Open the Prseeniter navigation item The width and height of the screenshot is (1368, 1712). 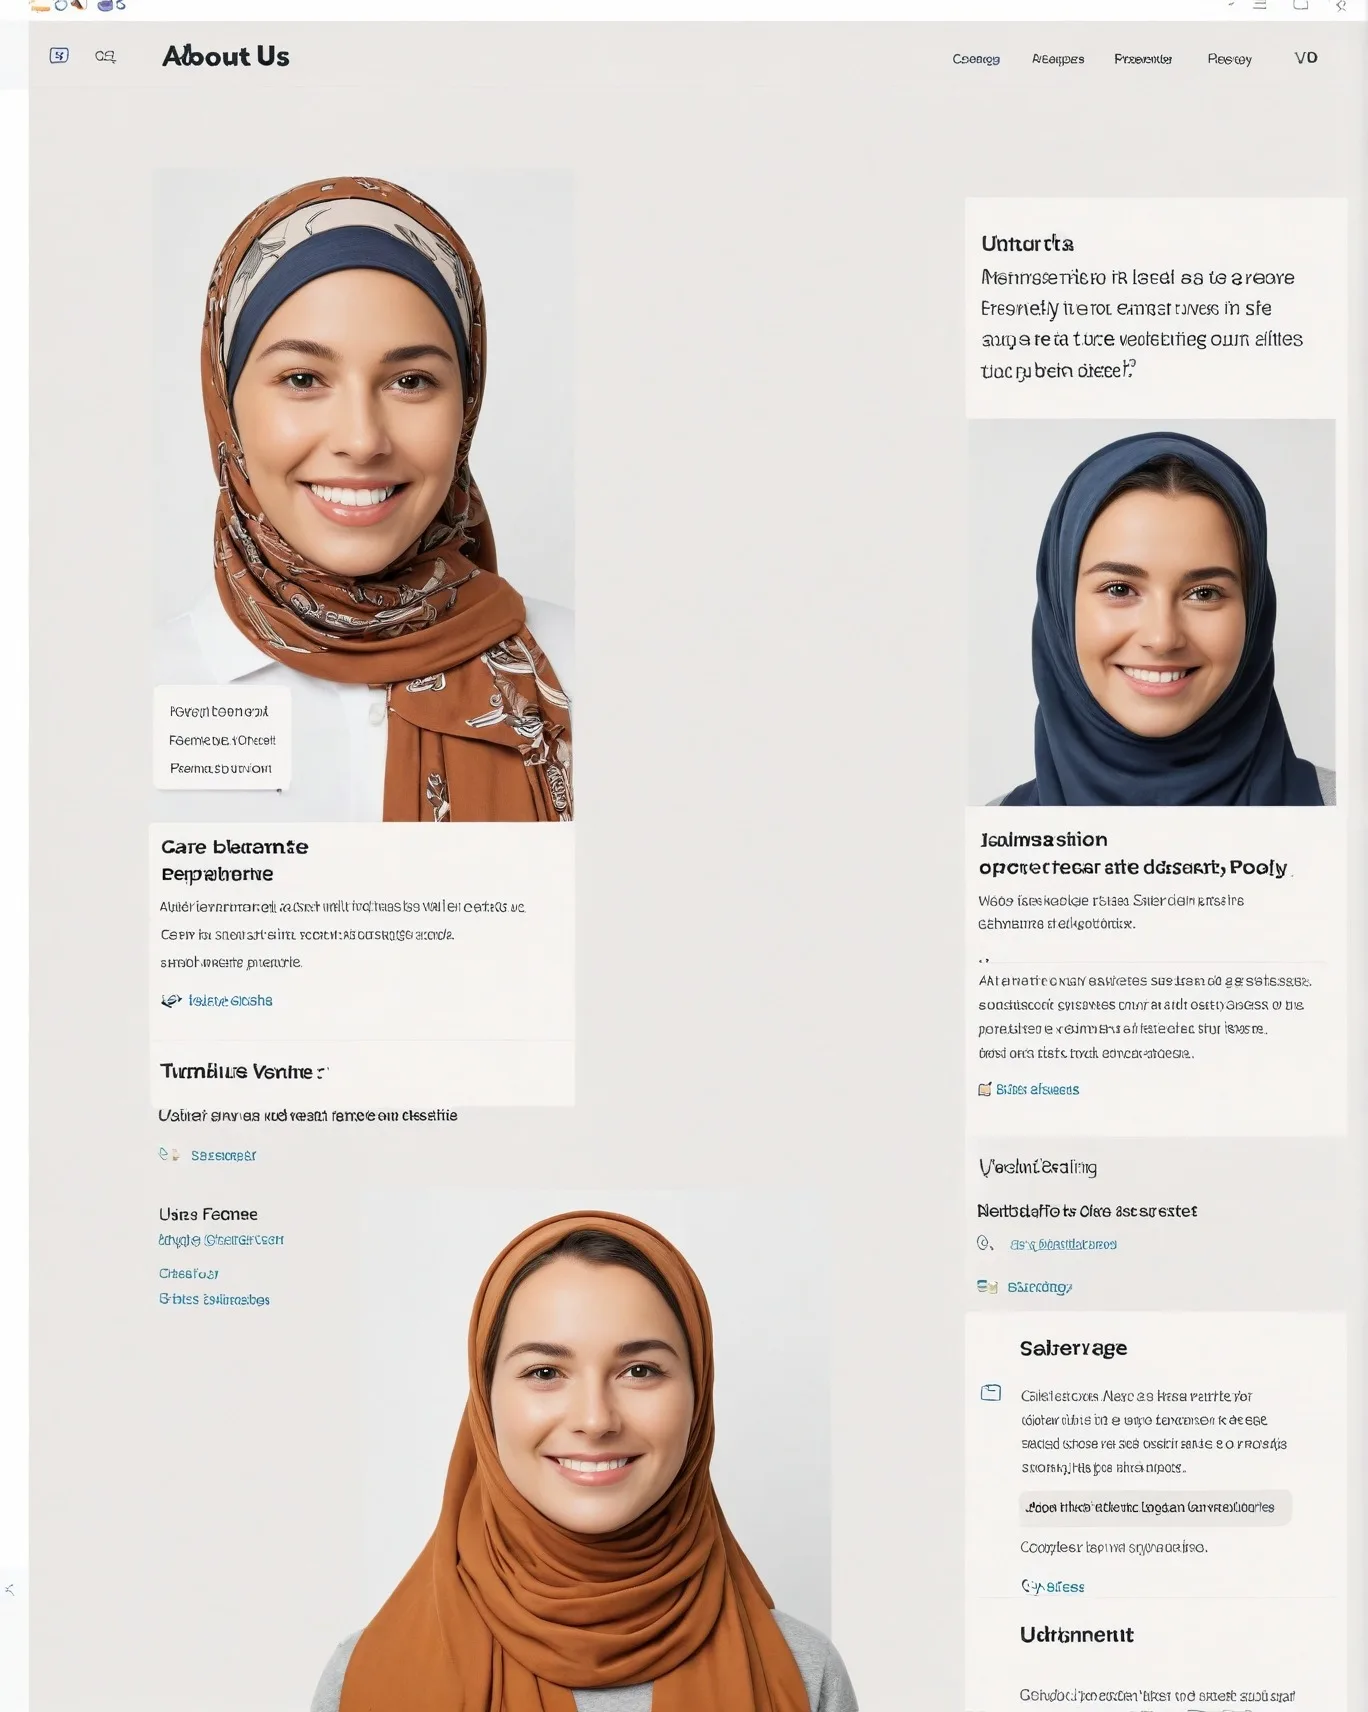click(x=1143, y=59)
